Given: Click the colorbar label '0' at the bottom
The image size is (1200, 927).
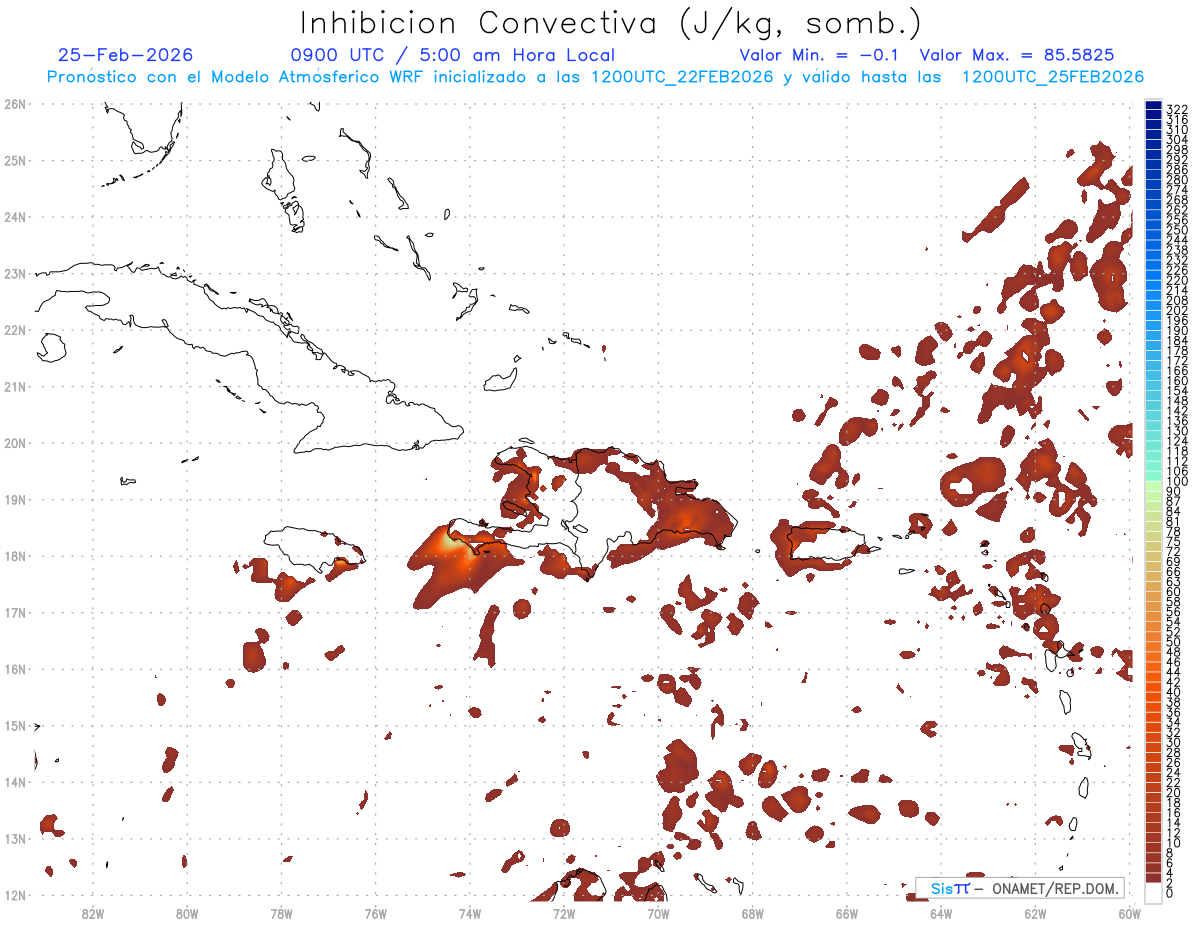Looking at the screenshot, I should 1171,893.
